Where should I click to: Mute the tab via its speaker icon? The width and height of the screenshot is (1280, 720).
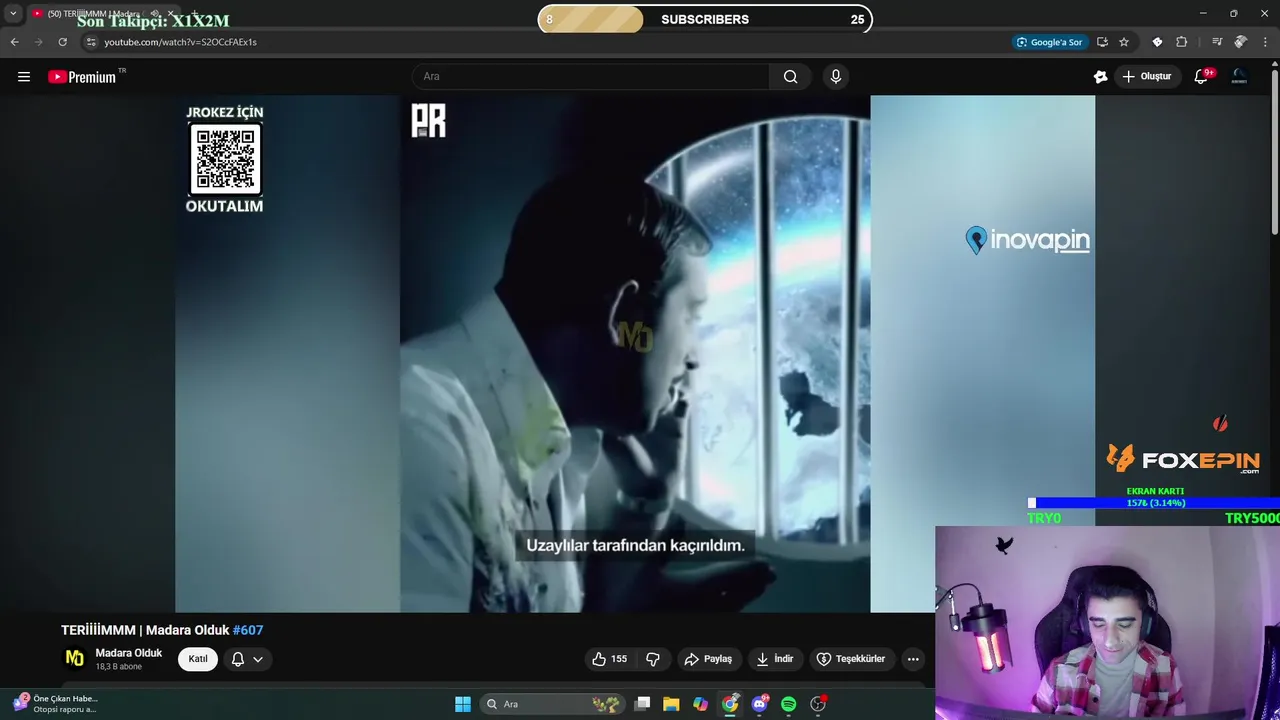point(155,14)
